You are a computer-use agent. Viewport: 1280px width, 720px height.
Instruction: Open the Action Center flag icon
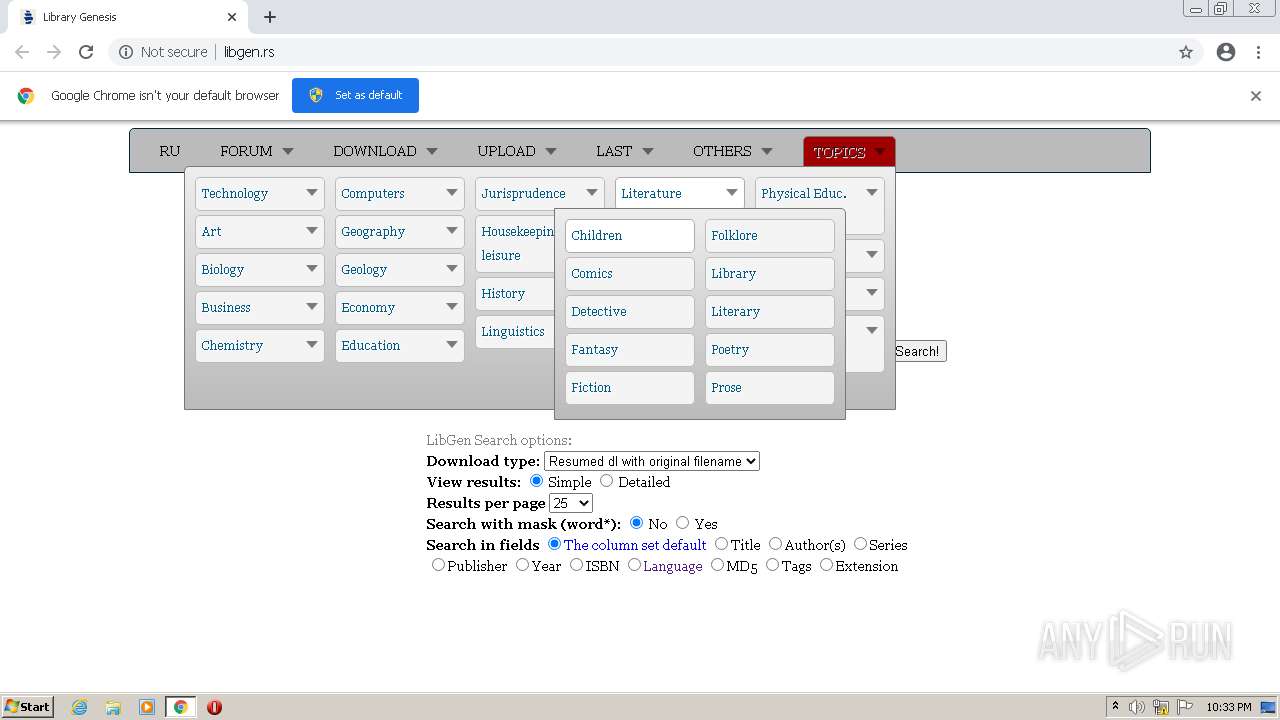pyautogui.click(x=1185, y=707)
